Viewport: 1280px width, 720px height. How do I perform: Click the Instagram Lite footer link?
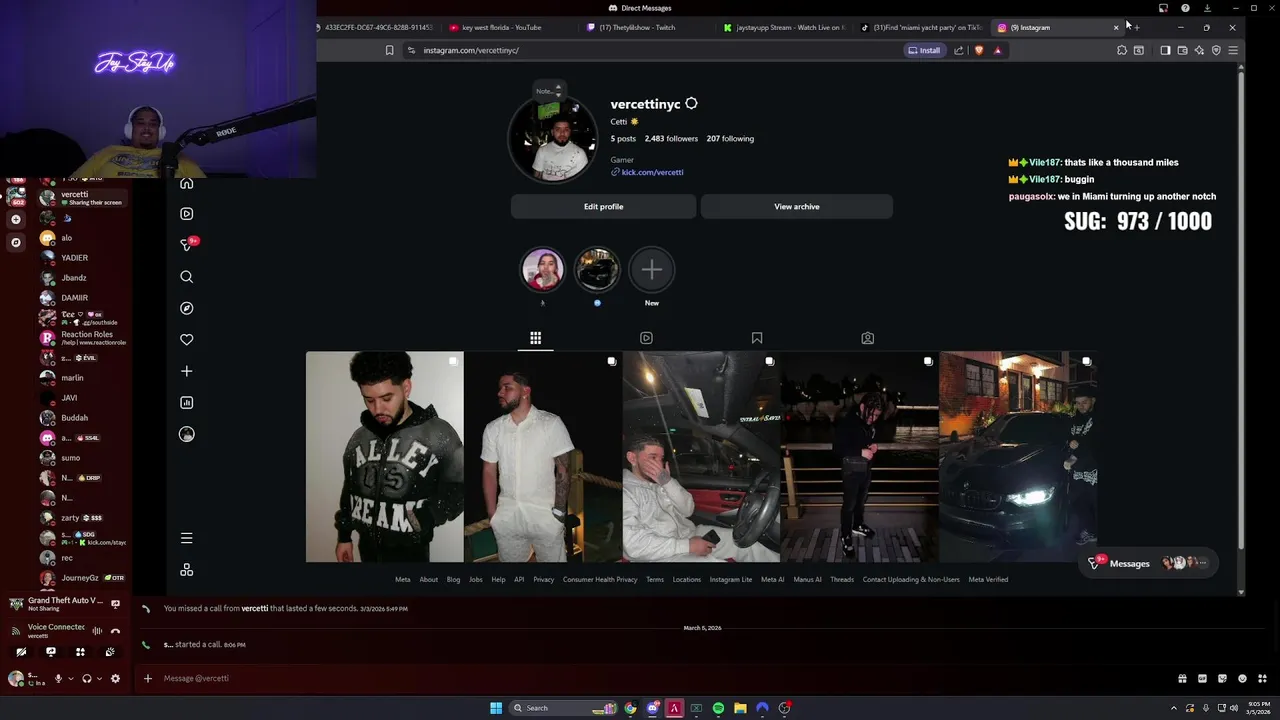(731, 579)
